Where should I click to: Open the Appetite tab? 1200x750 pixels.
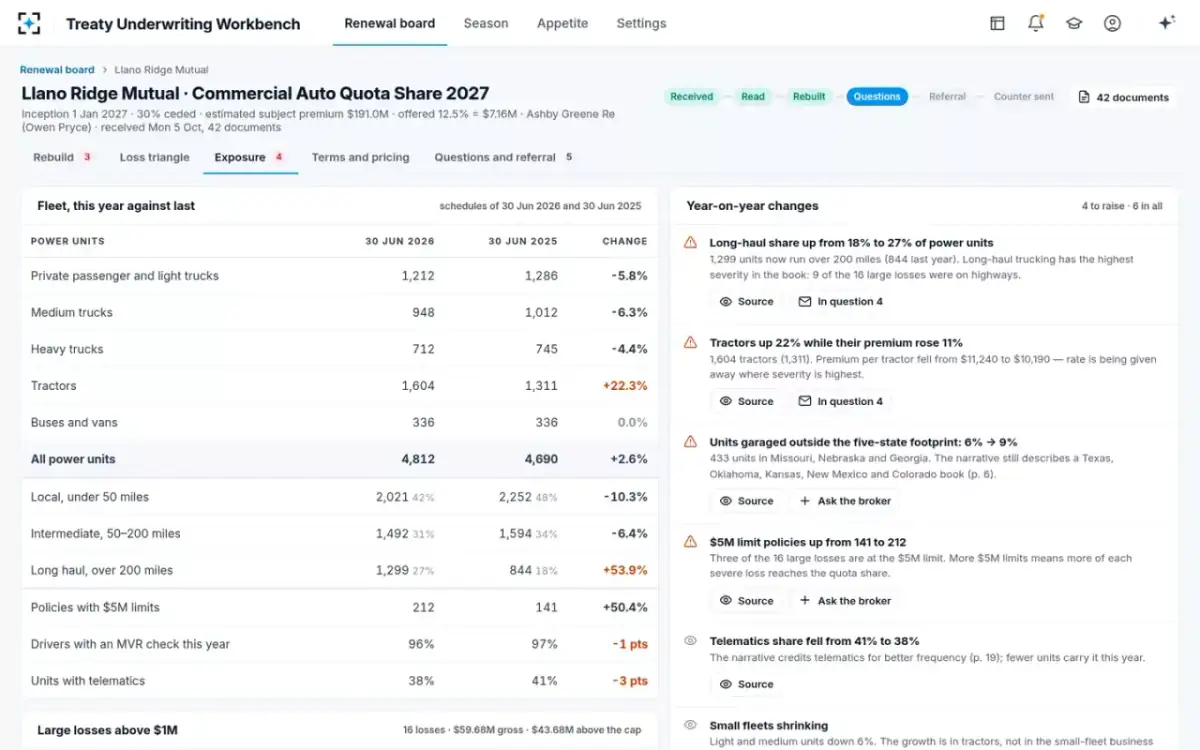click(562, 23)
